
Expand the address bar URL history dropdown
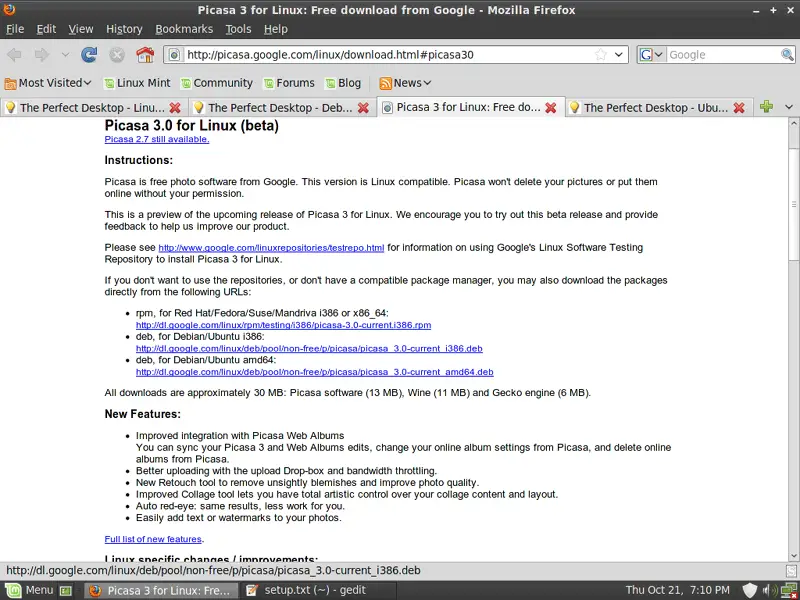pos(618,55)
